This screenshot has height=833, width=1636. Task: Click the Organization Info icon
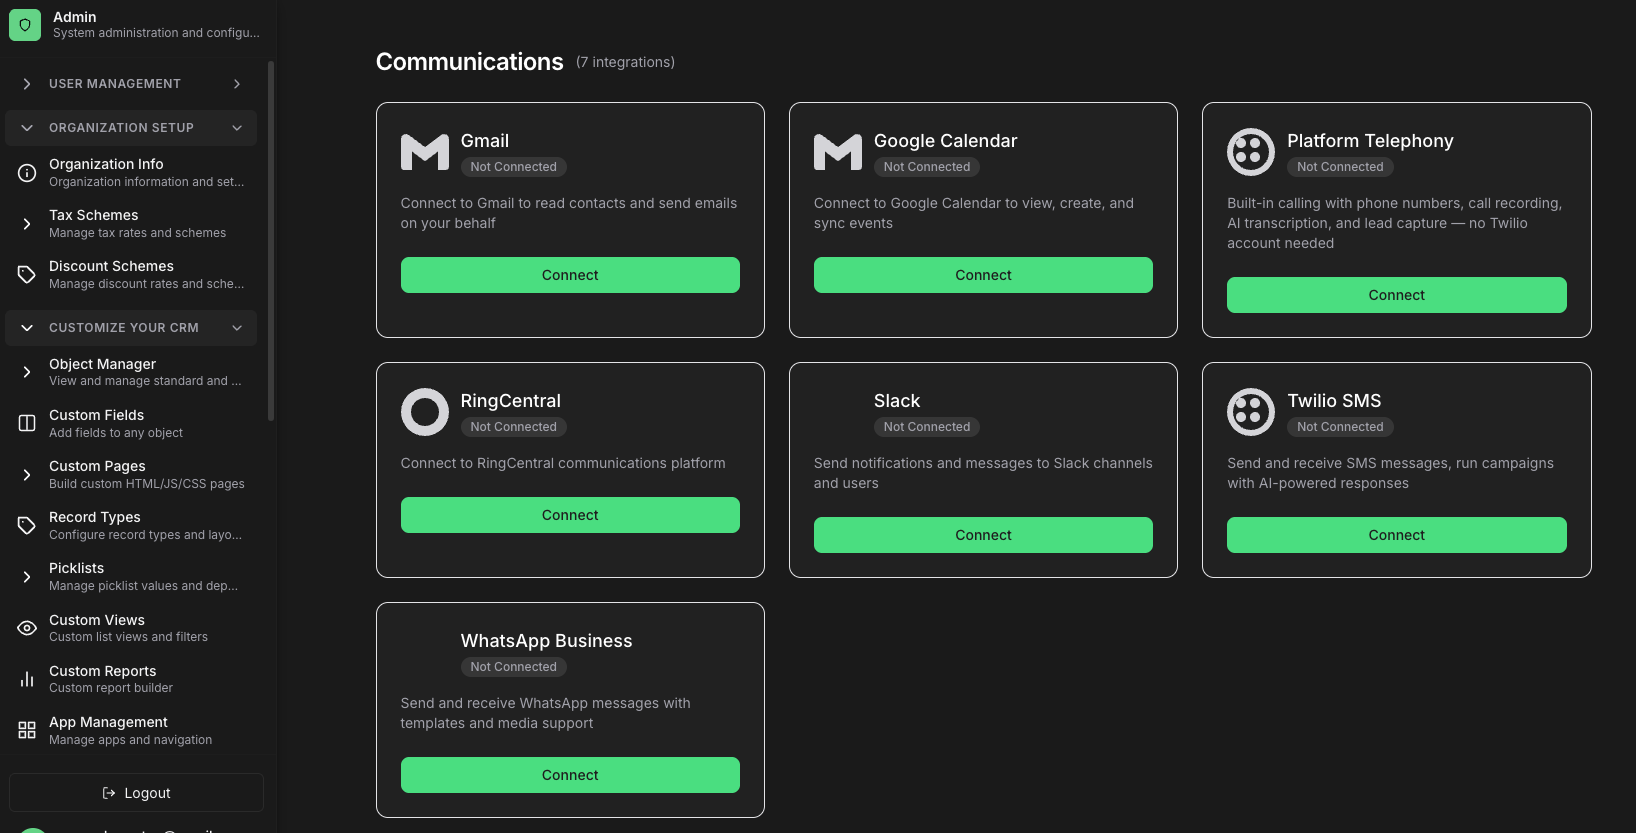tap(27, 172)
